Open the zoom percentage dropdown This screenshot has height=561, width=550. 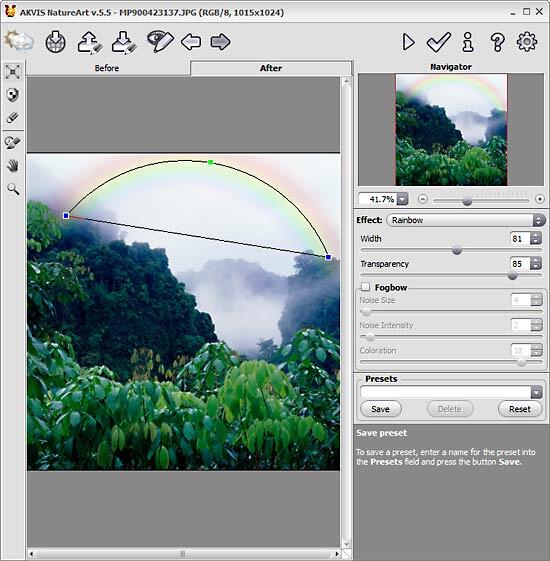click(403, 199)
